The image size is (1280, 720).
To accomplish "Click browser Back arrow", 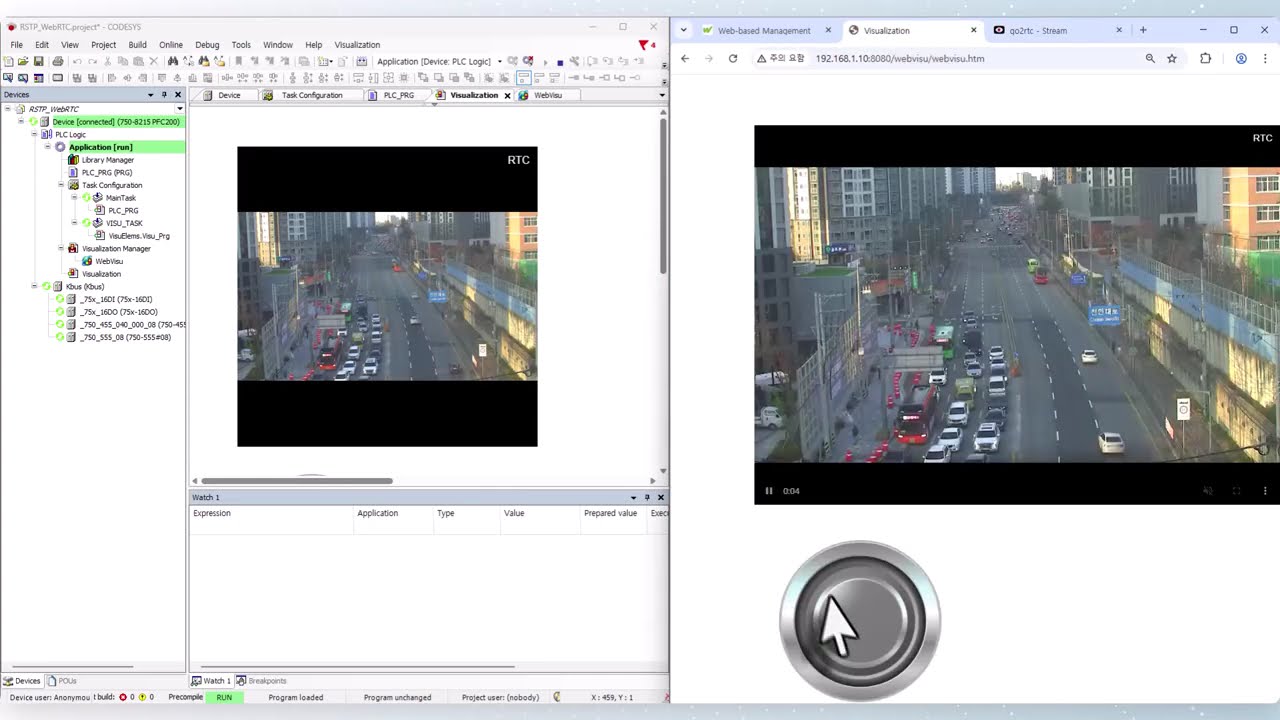I will point(685,58).
